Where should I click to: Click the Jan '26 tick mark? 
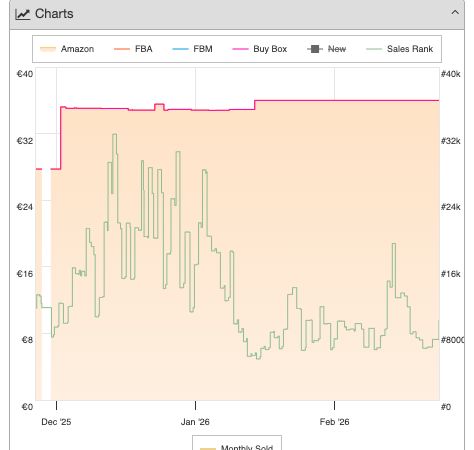pos(195,405)
